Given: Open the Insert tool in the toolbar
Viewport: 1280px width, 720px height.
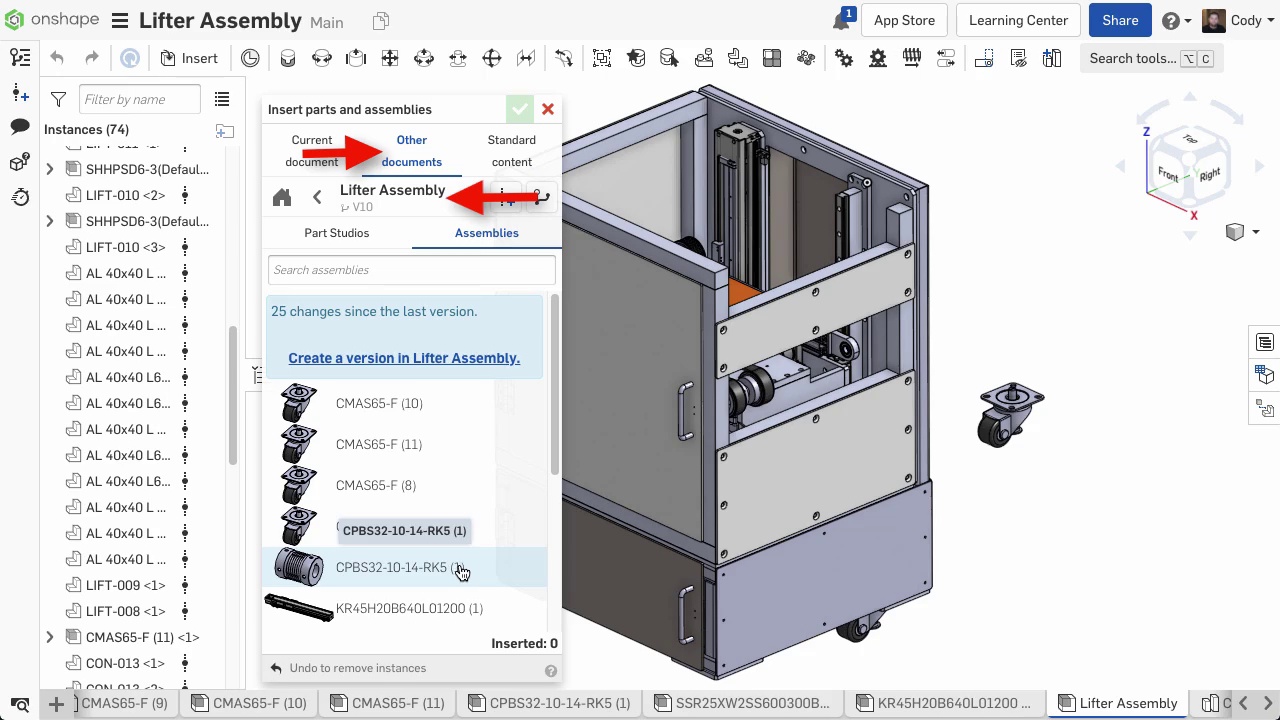Looking at the screenshot, I should 188,58.
